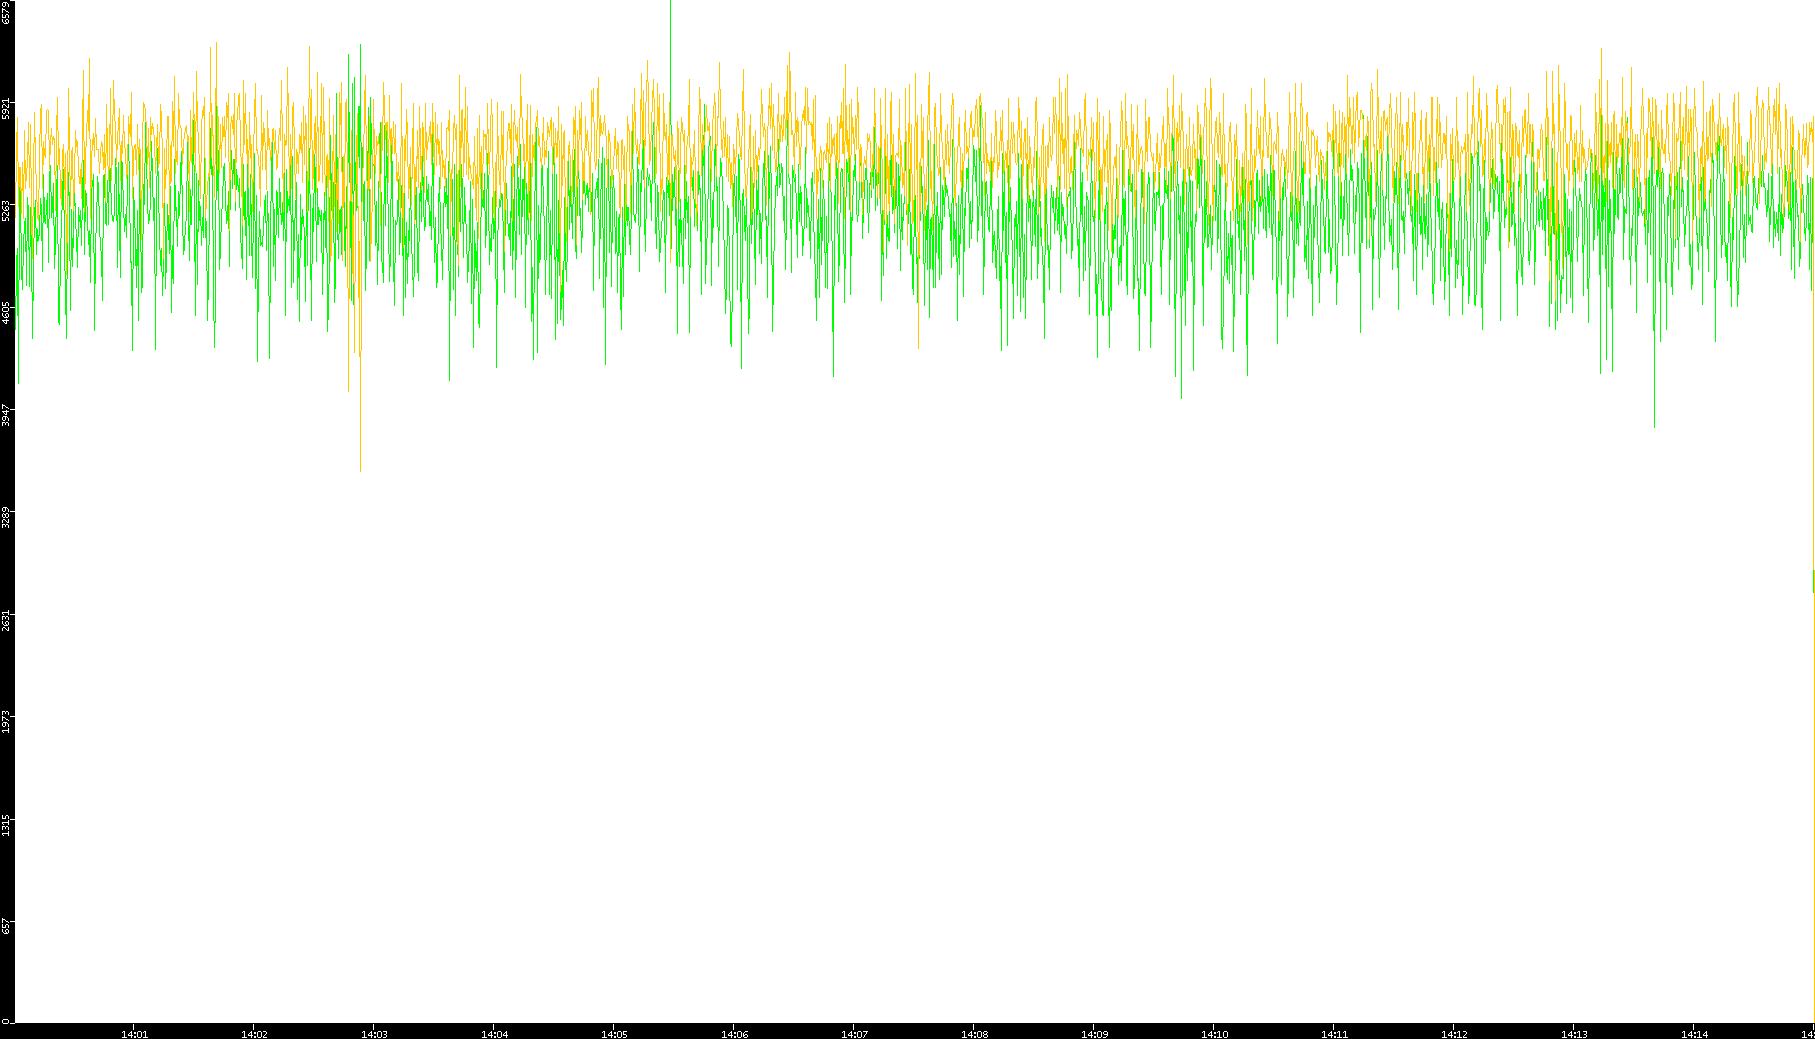Viewport: 1815px width, 1039px height.
Task: Click the 1973 vertical axis label
Action: [x=7, y=721]
